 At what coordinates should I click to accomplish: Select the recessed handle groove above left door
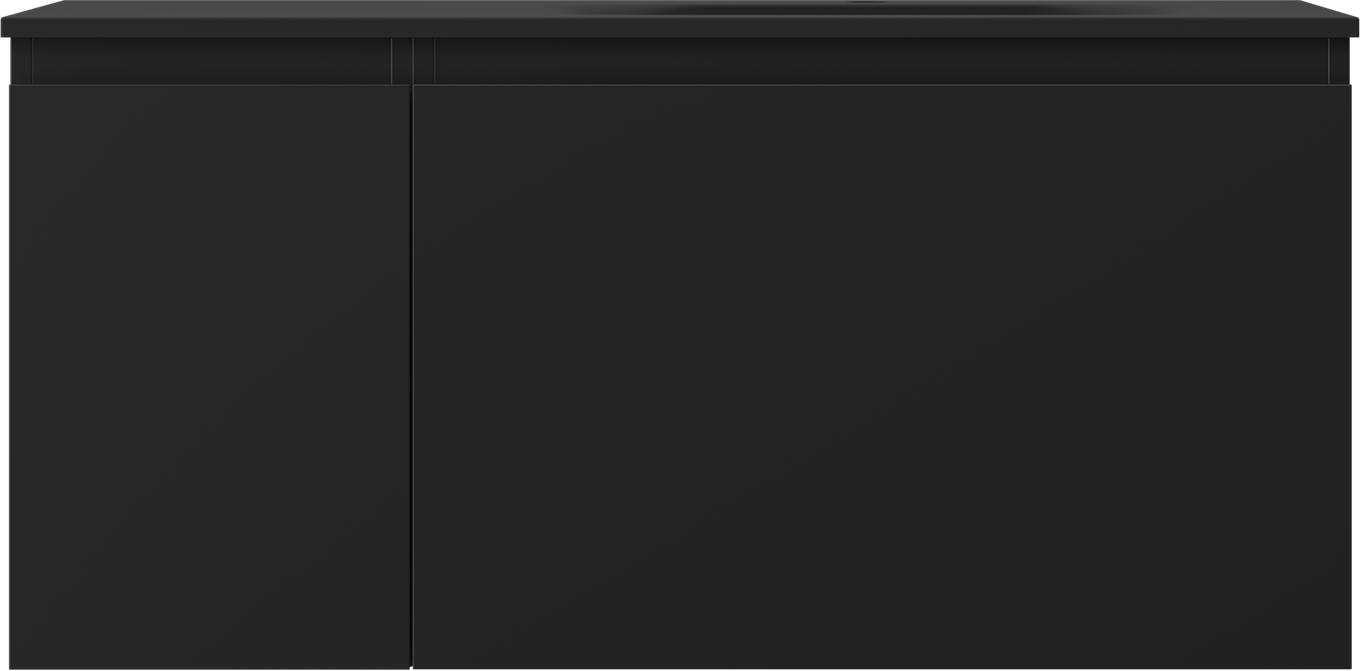[x=211, y=61]
